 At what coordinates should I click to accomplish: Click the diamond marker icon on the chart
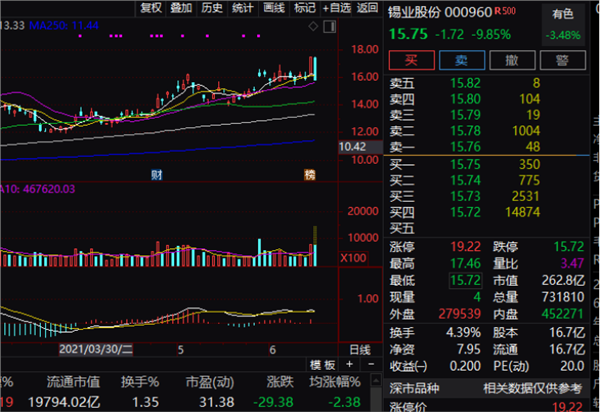point(313,26)
